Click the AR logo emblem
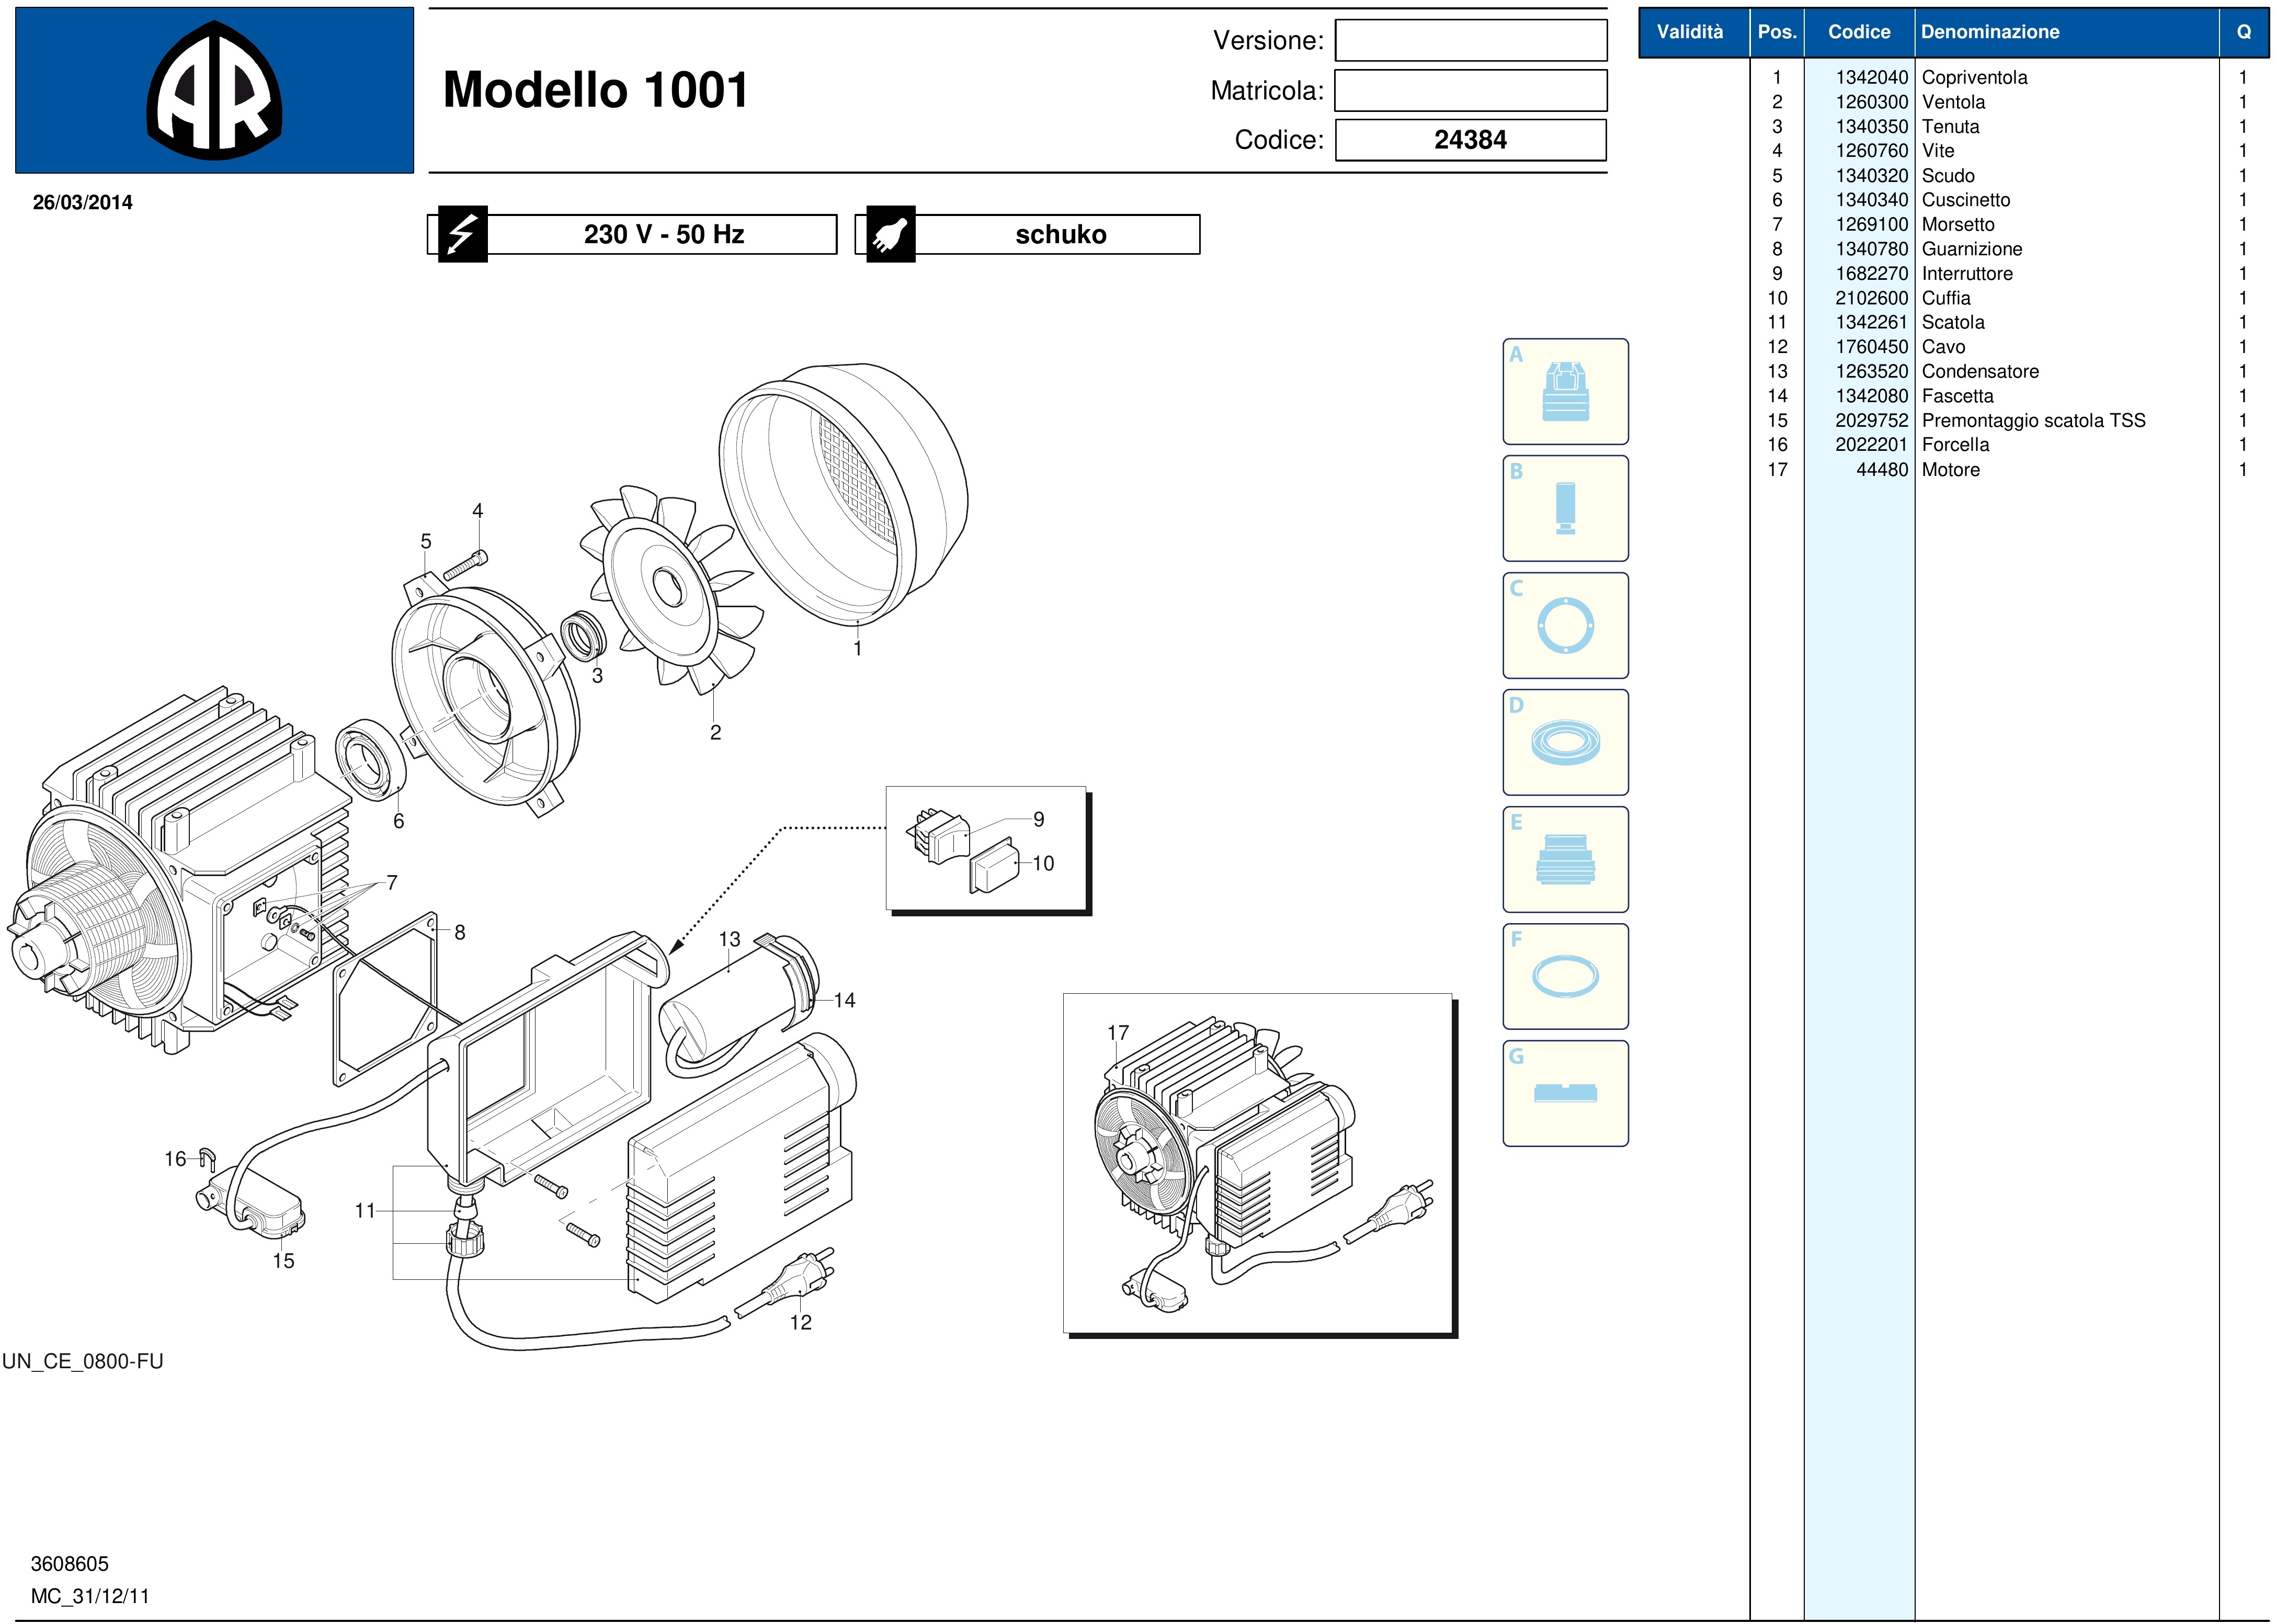This screenshot has height=1624, width=2276. [214, 91]
